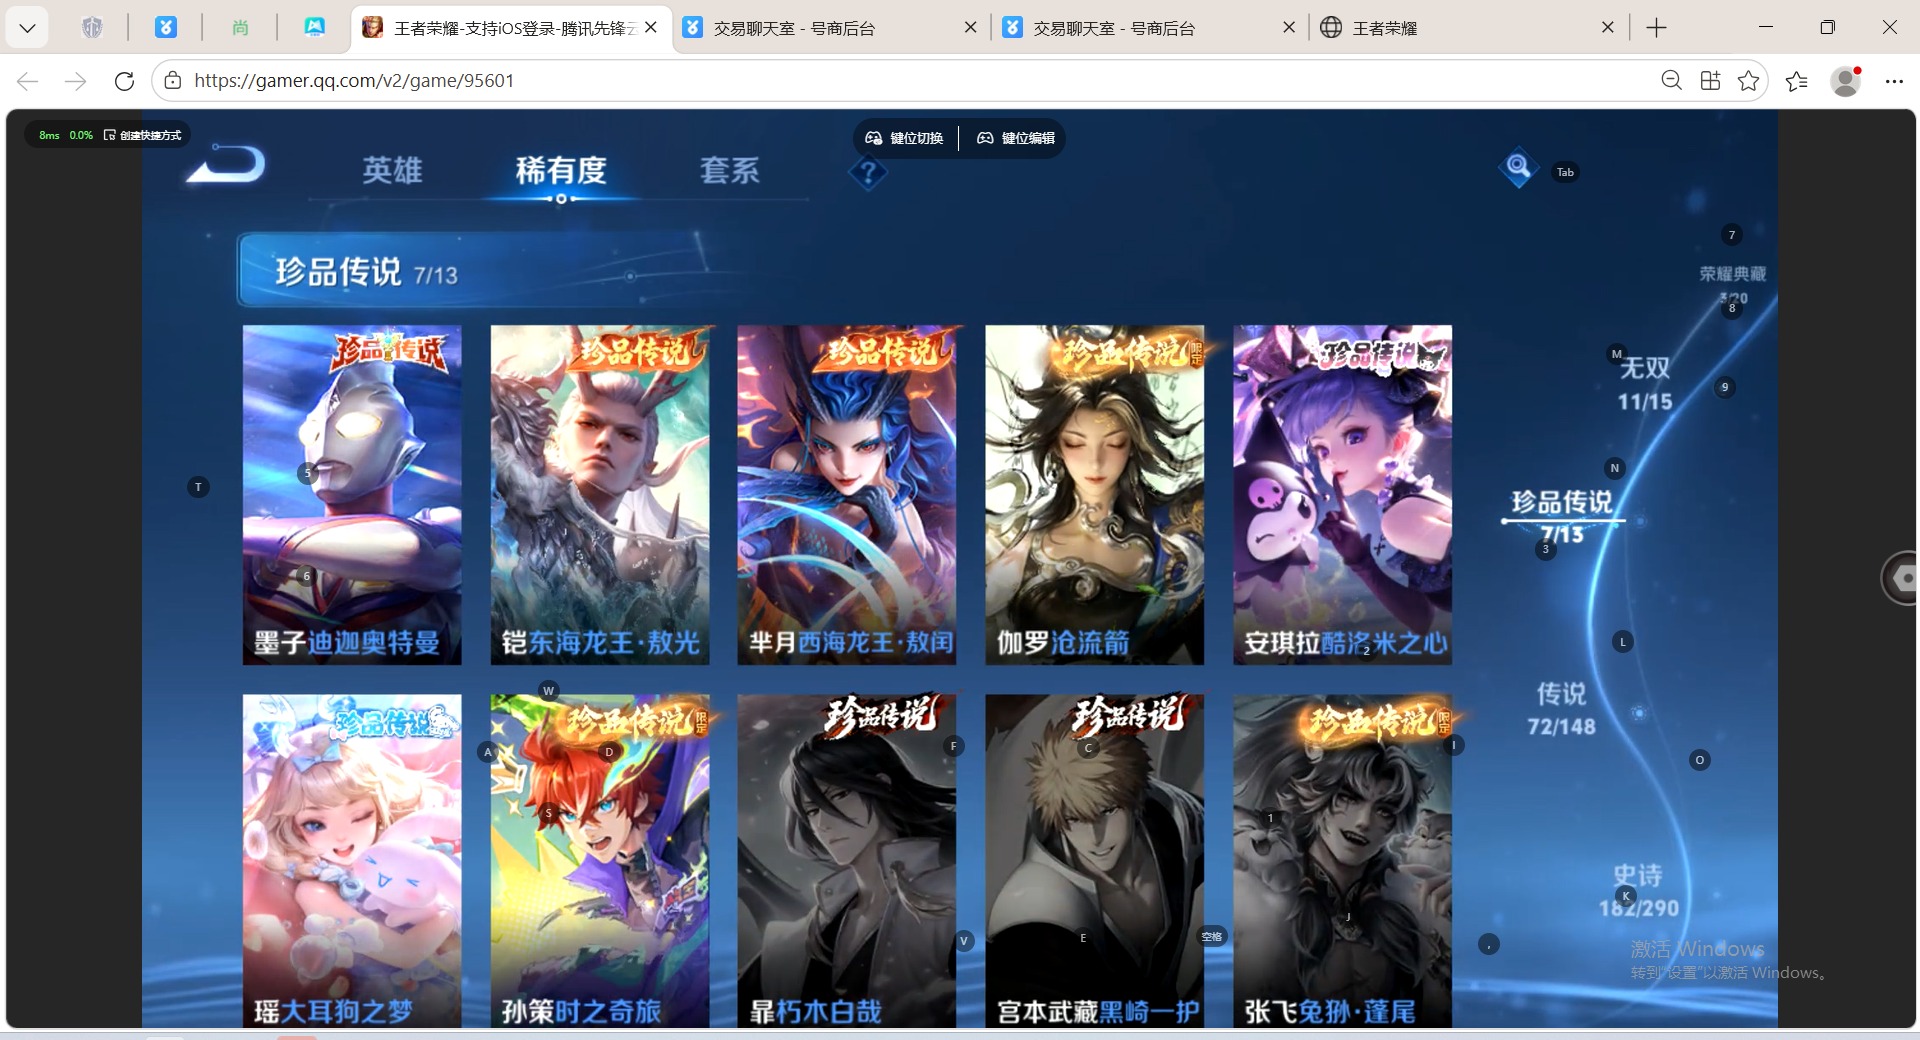Click the 创建快捷方式 shortcut link
This screenshot has width=1920, height=1040.
click(143, 135)
